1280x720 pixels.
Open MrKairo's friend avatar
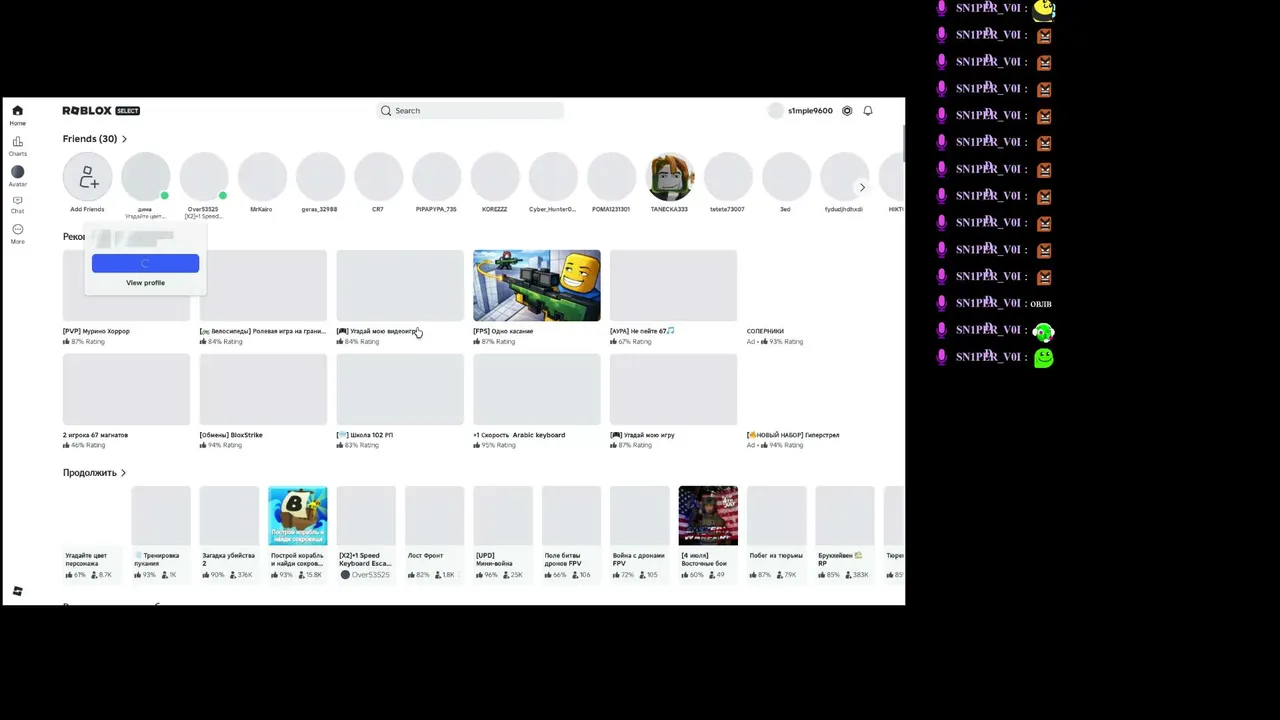pos(262,178)
